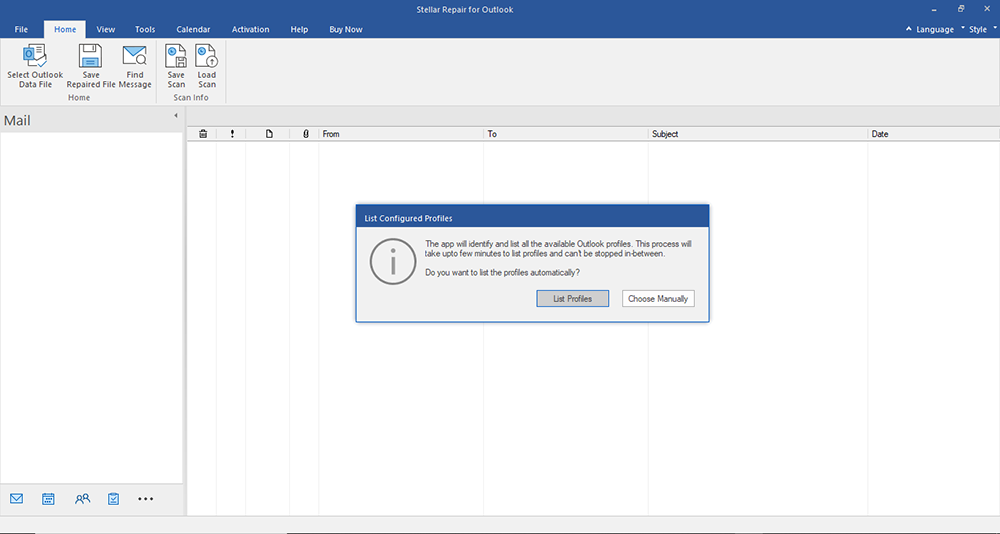Sort by the Date column header
Image resolution: width=1000 pixels, height=534 pixels.
tap(933, 134)
